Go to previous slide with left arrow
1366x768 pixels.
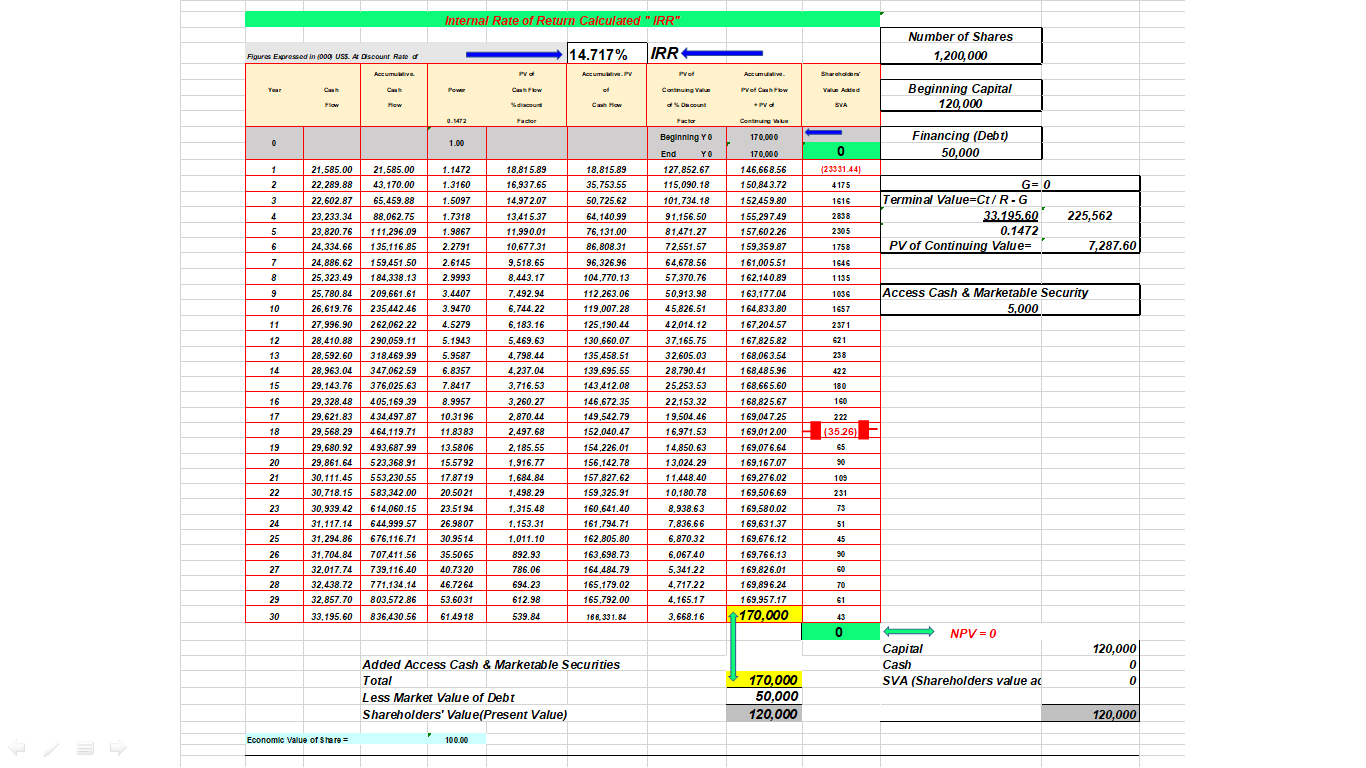coord(16,747)
